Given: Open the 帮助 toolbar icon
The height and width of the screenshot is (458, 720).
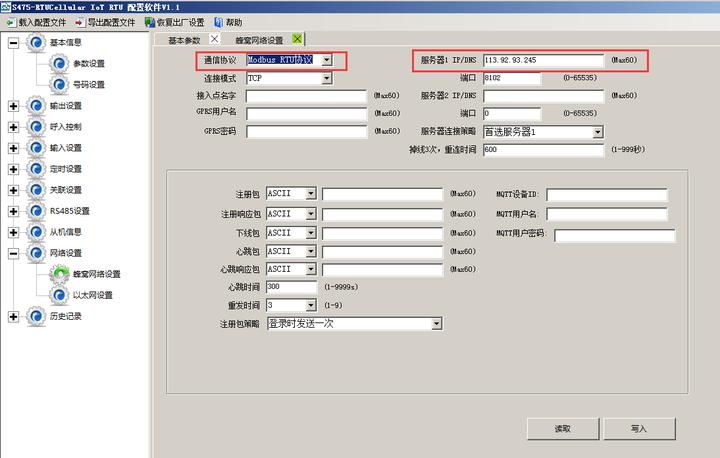Looking at the screenshot, I should pos(219,22).
